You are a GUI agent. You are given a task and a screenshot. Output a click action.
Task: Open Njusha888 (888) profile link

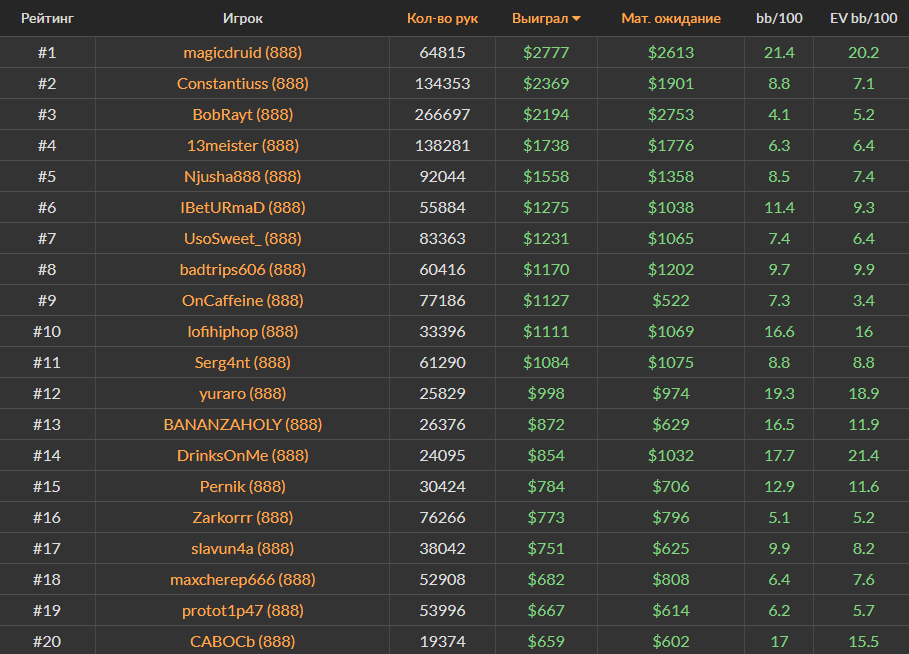tap(243, 176)
